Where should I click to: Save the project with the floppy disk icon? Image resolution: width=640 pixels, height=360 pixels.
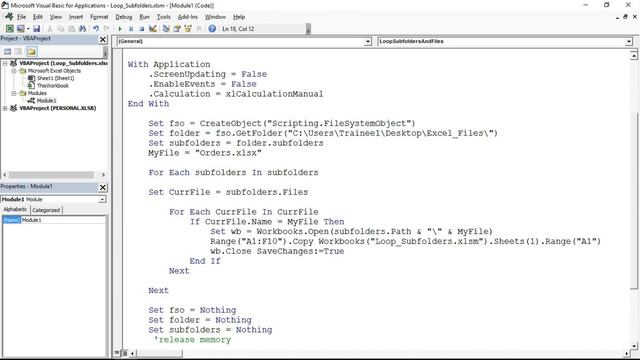click(36, 29)
